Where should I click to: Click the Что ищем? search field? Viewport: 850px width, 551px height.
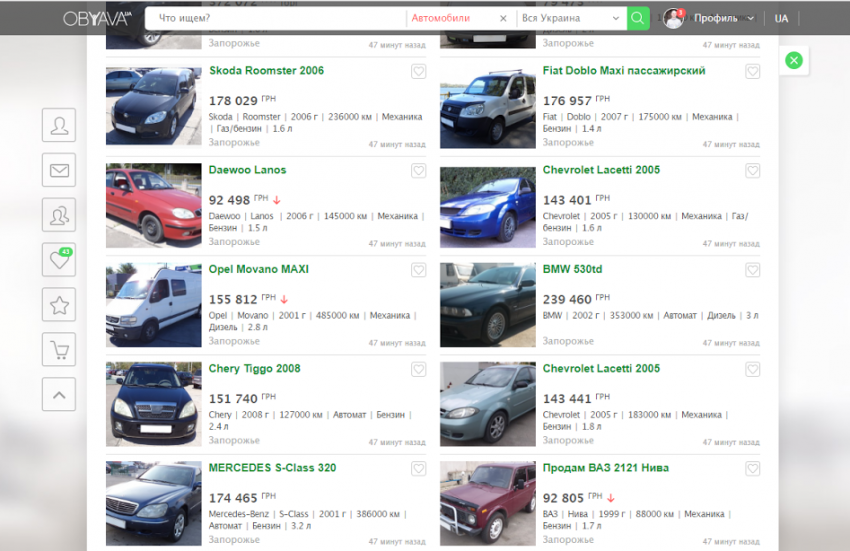275,18
